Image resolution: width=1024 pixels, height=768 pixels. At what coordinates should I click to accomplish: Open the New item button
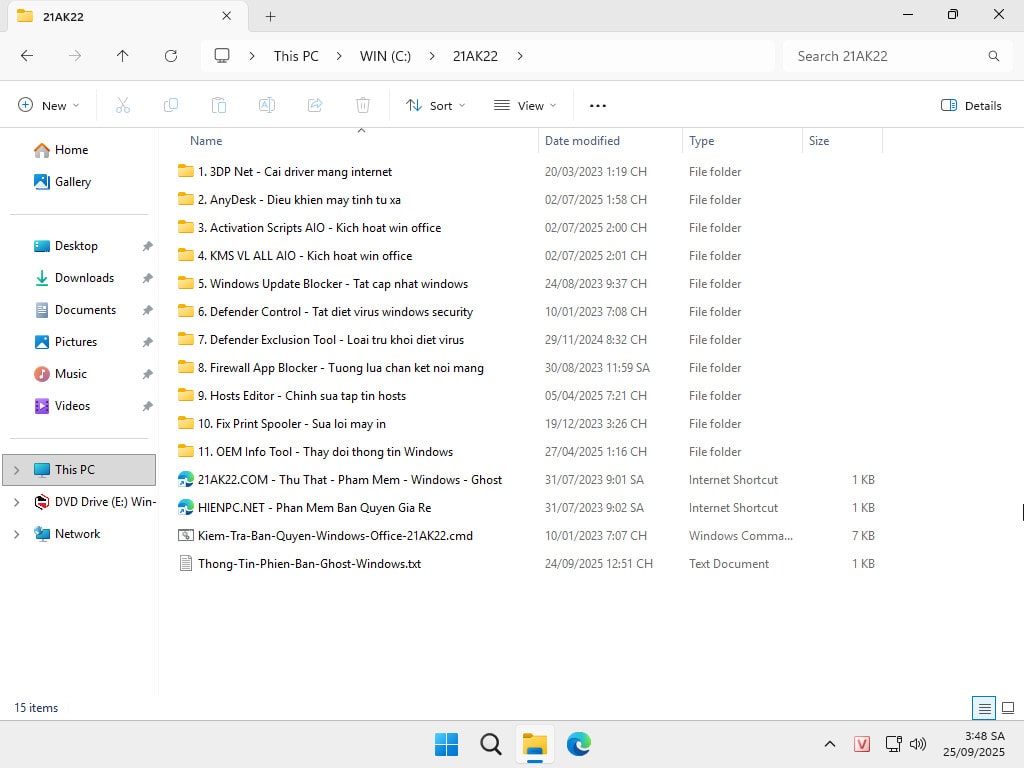pos(48,105)
